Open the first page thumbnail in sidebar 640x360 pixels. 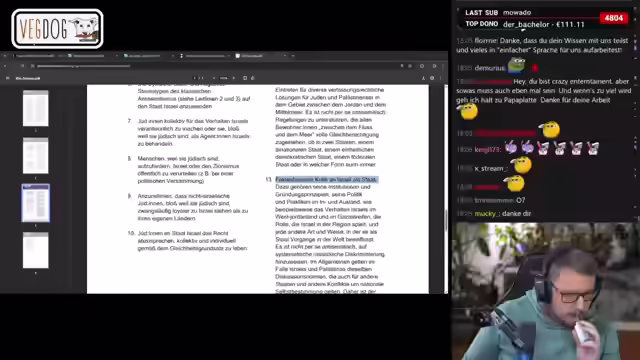point(36,108)
